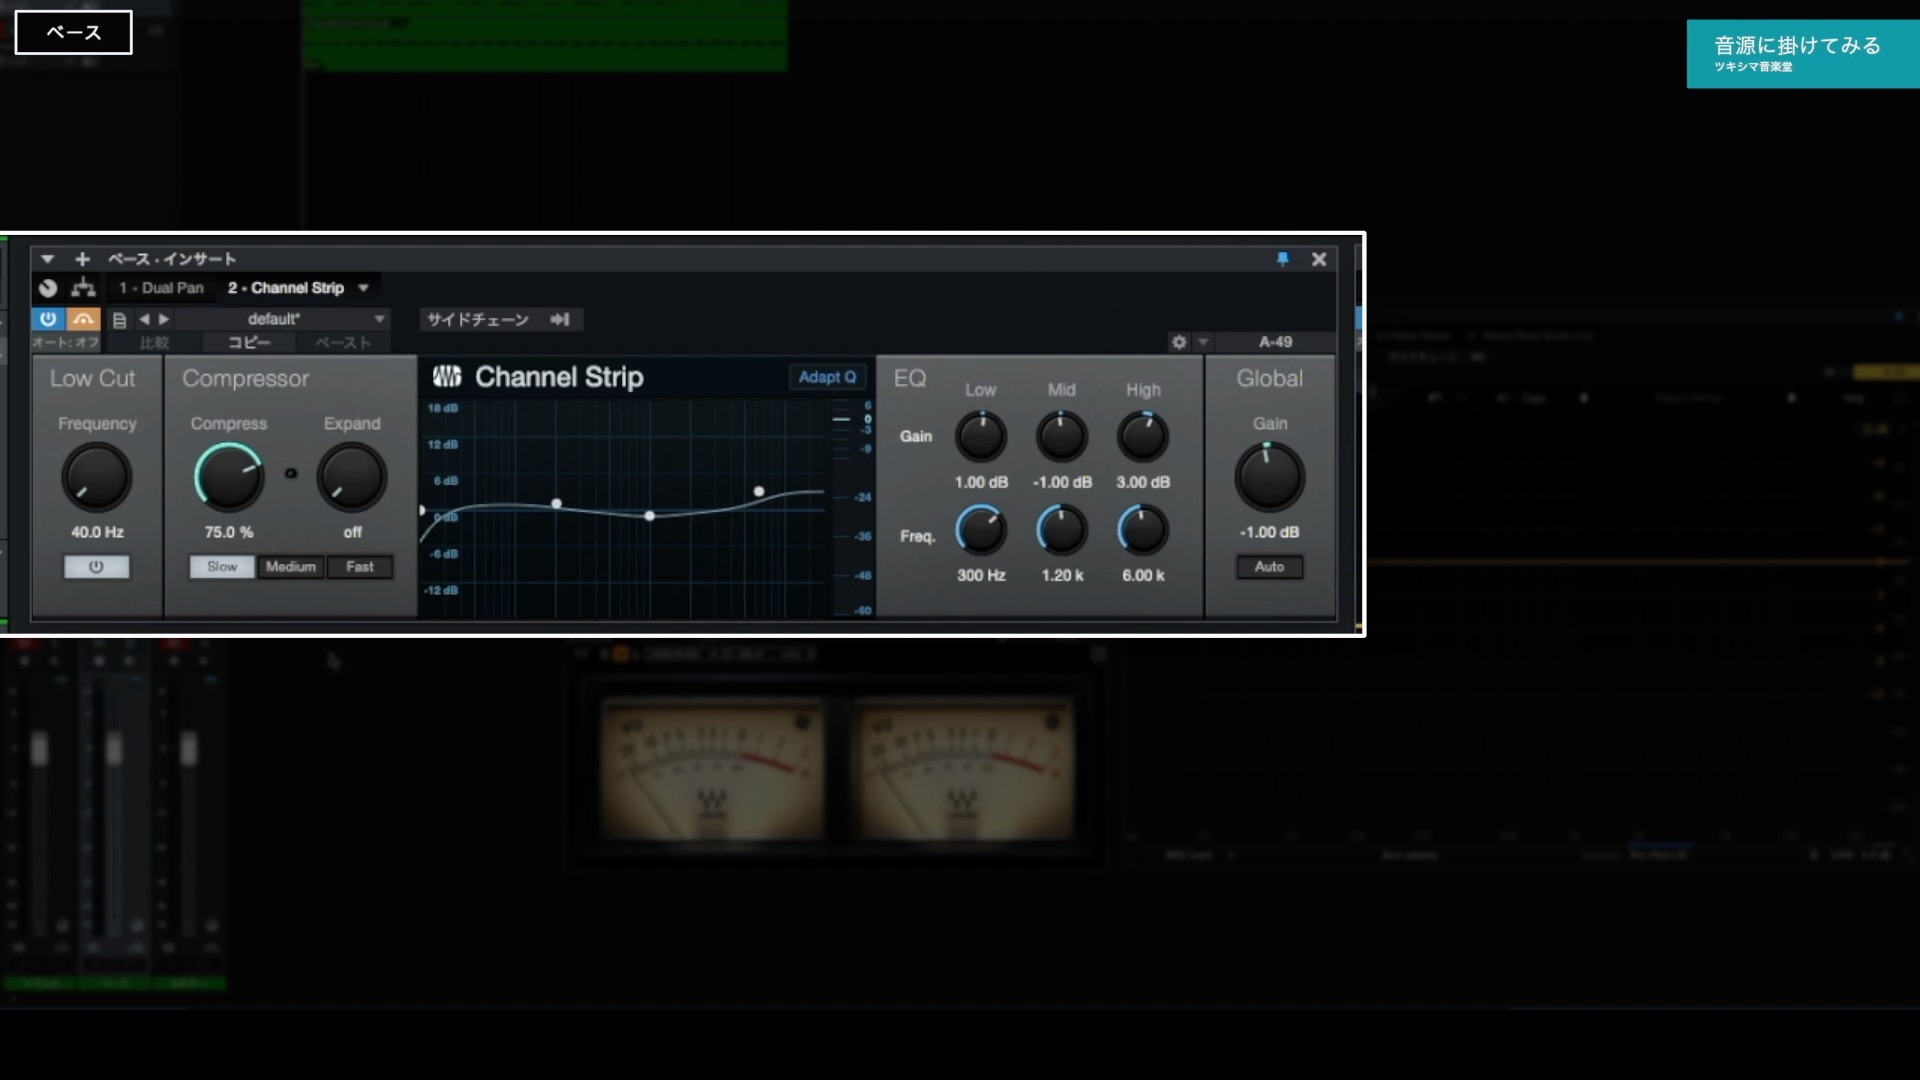Image resolution: width=1920 pixels, height=1080 pixels.
Task: Select Fast compressor release speed
Action: (359, 566)
